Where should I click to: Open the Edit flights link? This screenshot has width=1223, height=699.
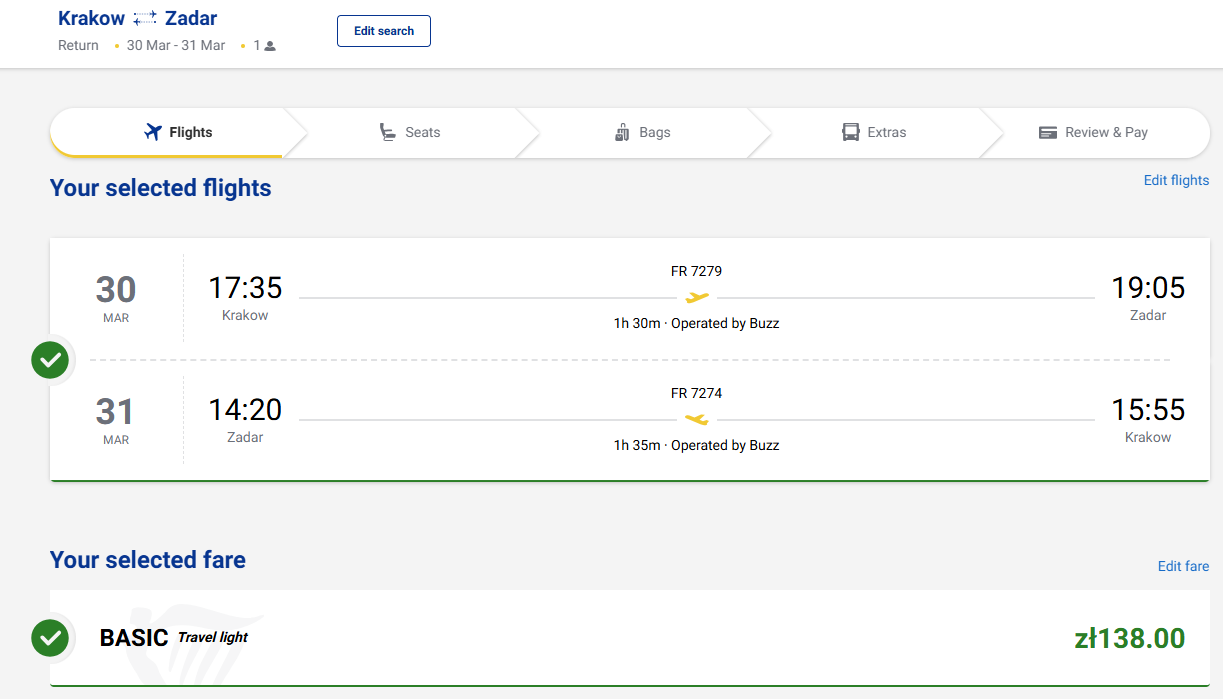pyautogui.click(x=1176, y=180)
